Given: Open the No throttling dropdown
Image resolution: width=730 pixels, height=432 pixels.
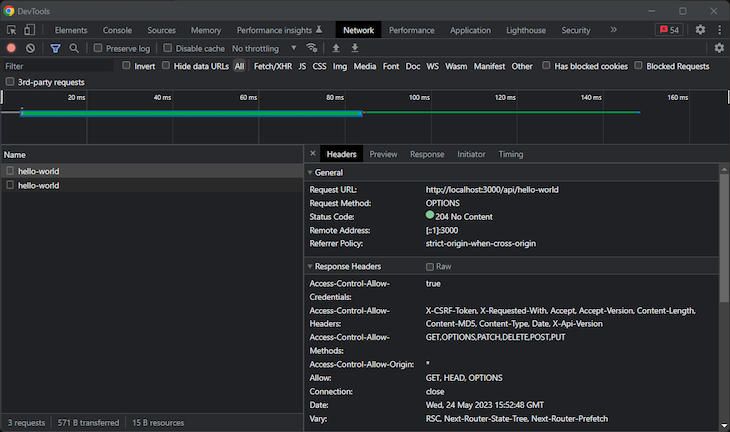Looking at the screenshot, I should pyautogui.click(x=264, y=48).
